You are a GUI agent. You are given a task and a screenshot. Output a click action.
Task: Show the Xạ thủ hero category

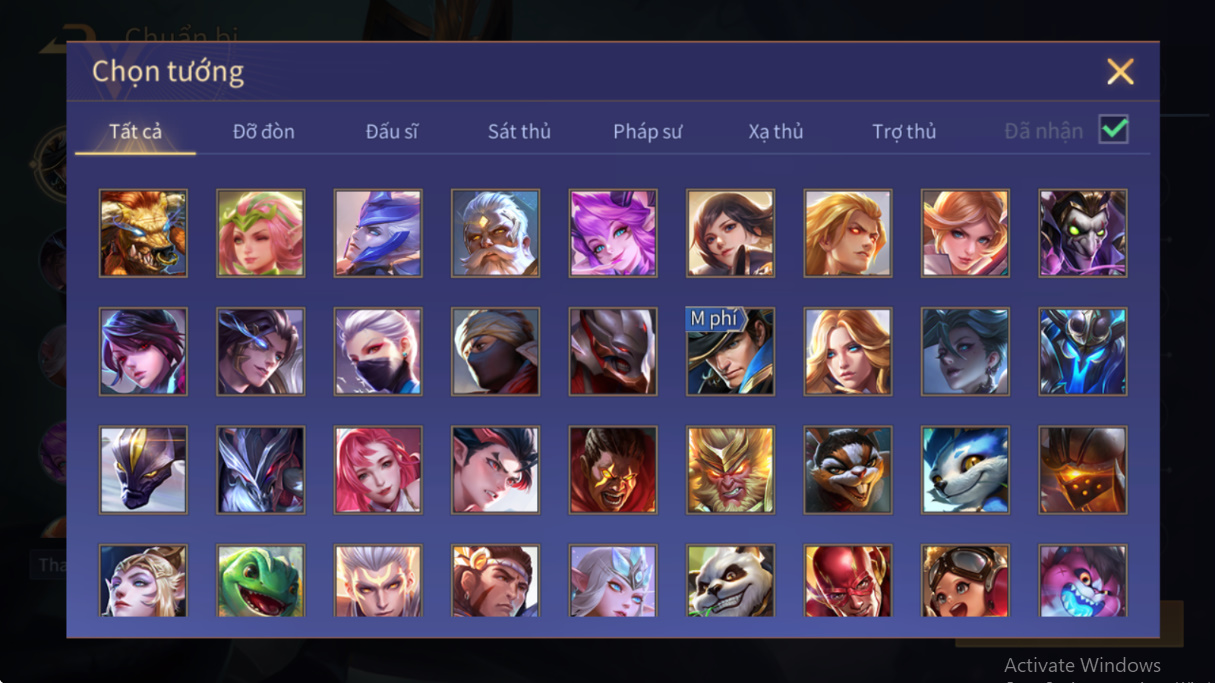[x=776, y=131]
